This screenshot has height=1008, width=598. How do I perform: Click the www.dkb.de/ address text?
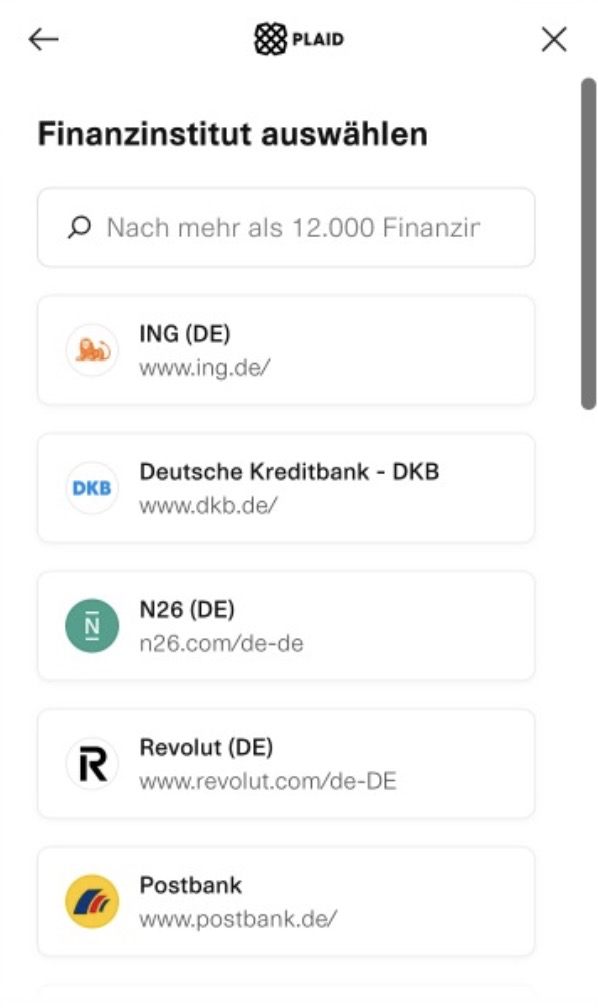208,505
